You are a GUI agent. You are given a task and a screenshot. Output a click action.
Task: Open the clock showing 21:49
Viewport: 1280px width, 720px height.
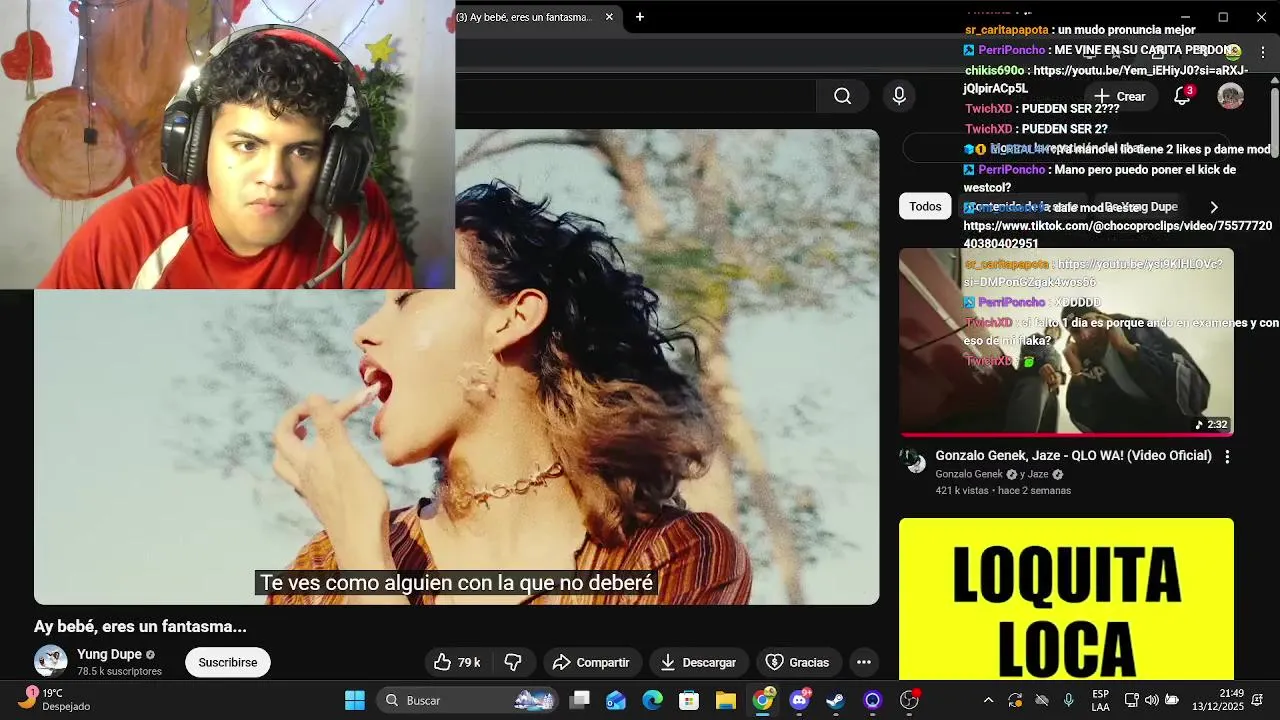pos(1218,700)
